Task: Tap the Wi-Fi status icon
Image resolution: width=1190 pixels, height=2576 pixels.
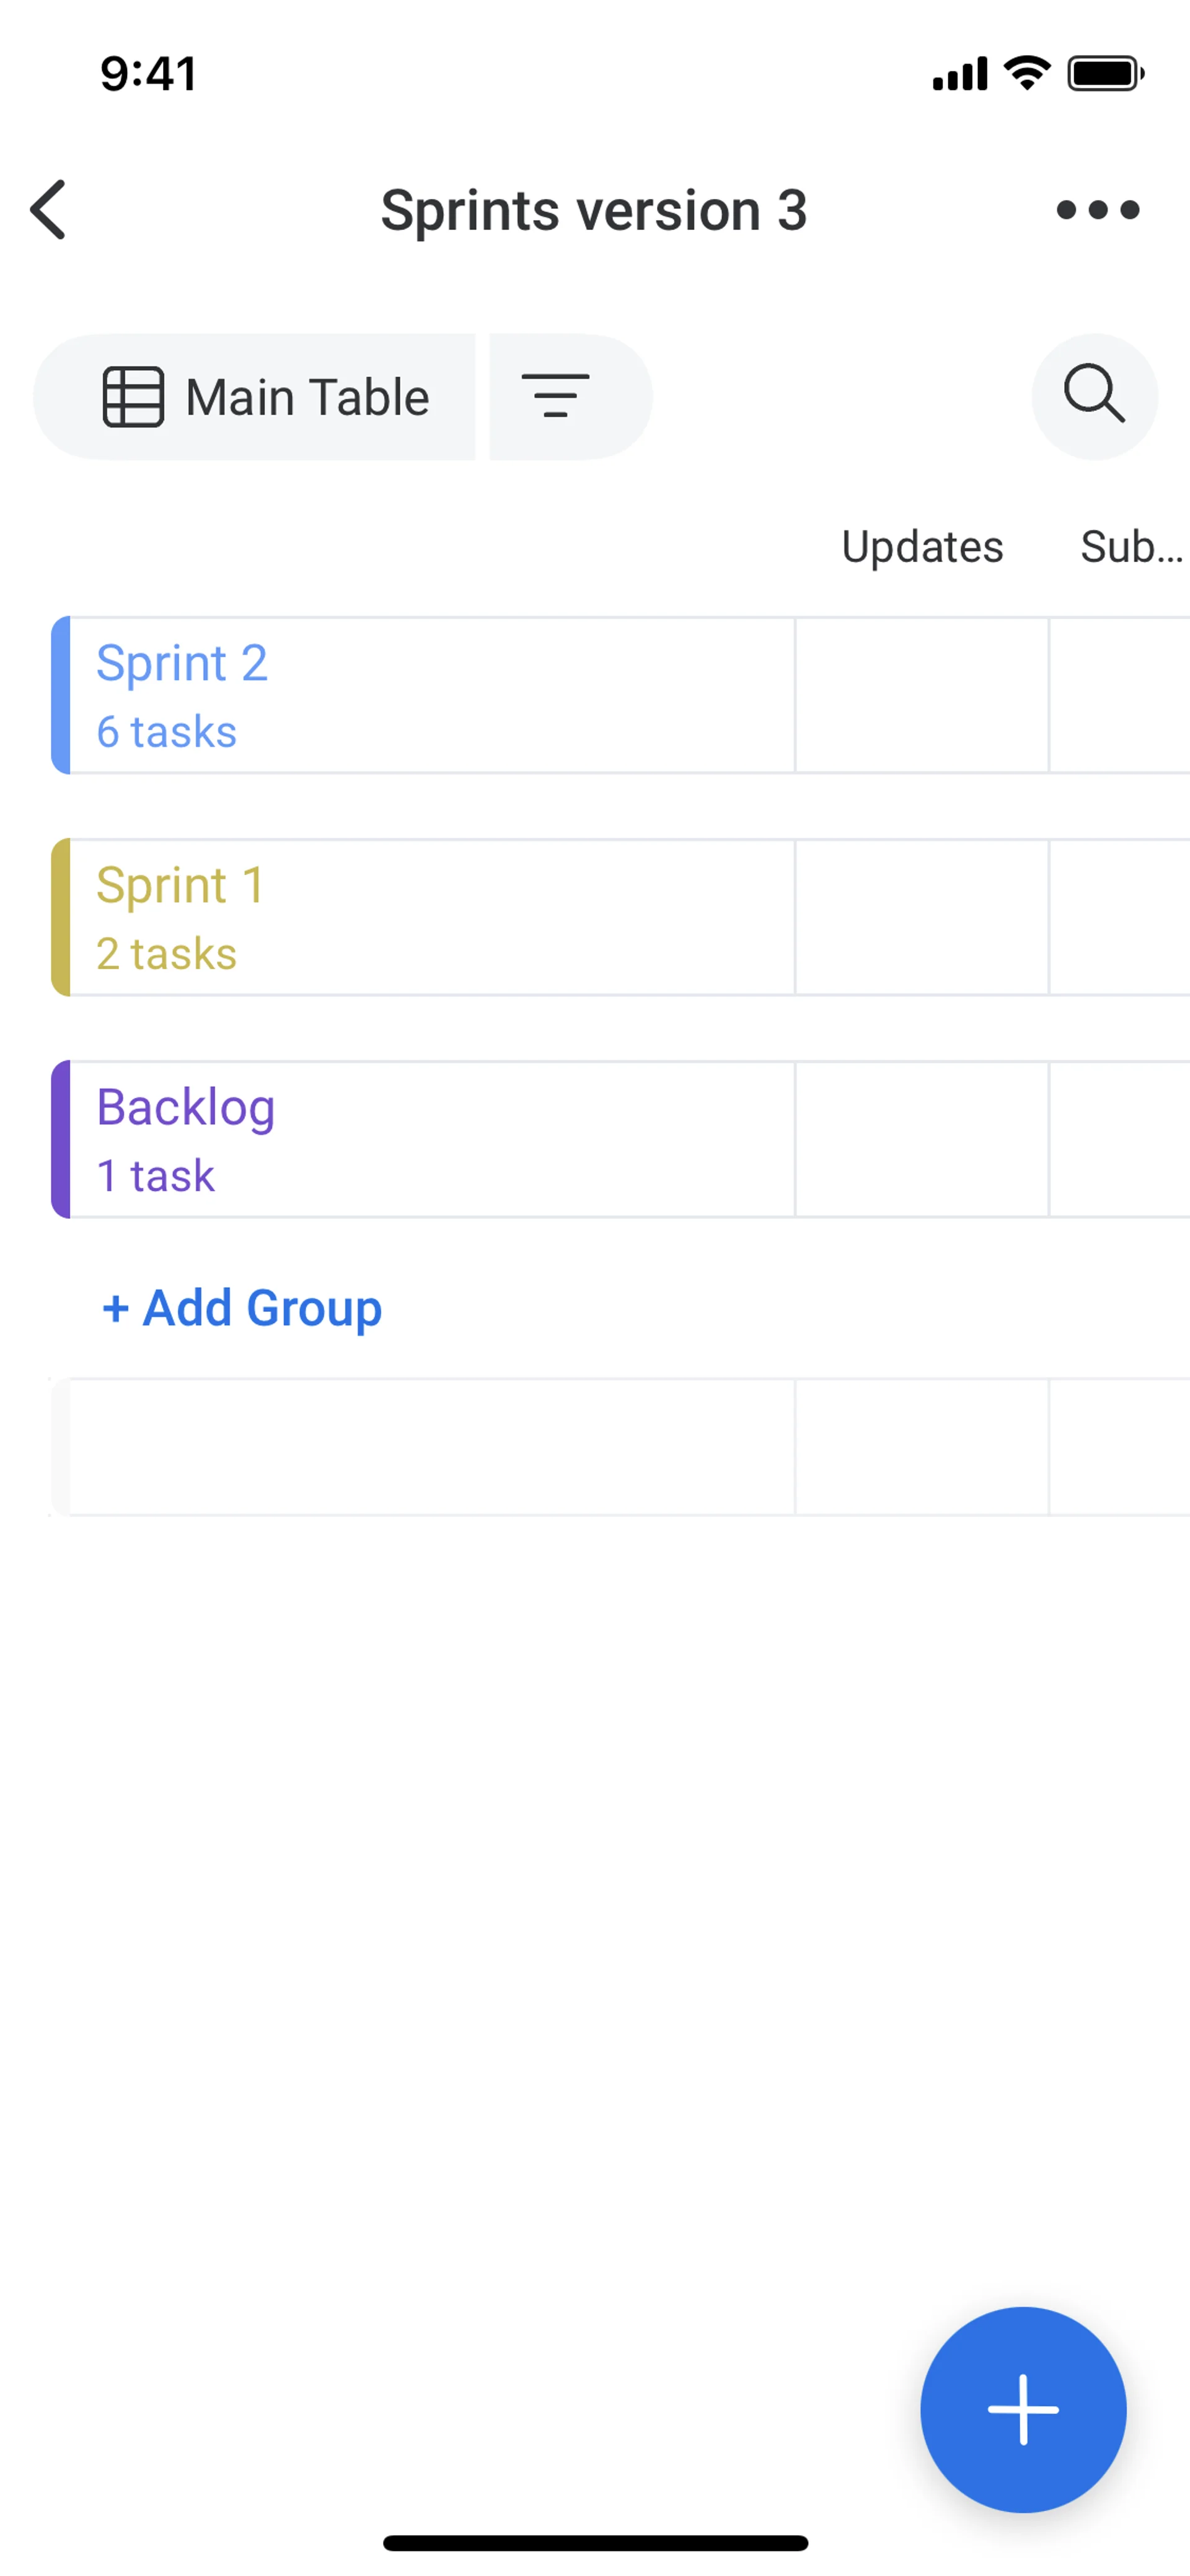Action: [x=1027, y=74]
